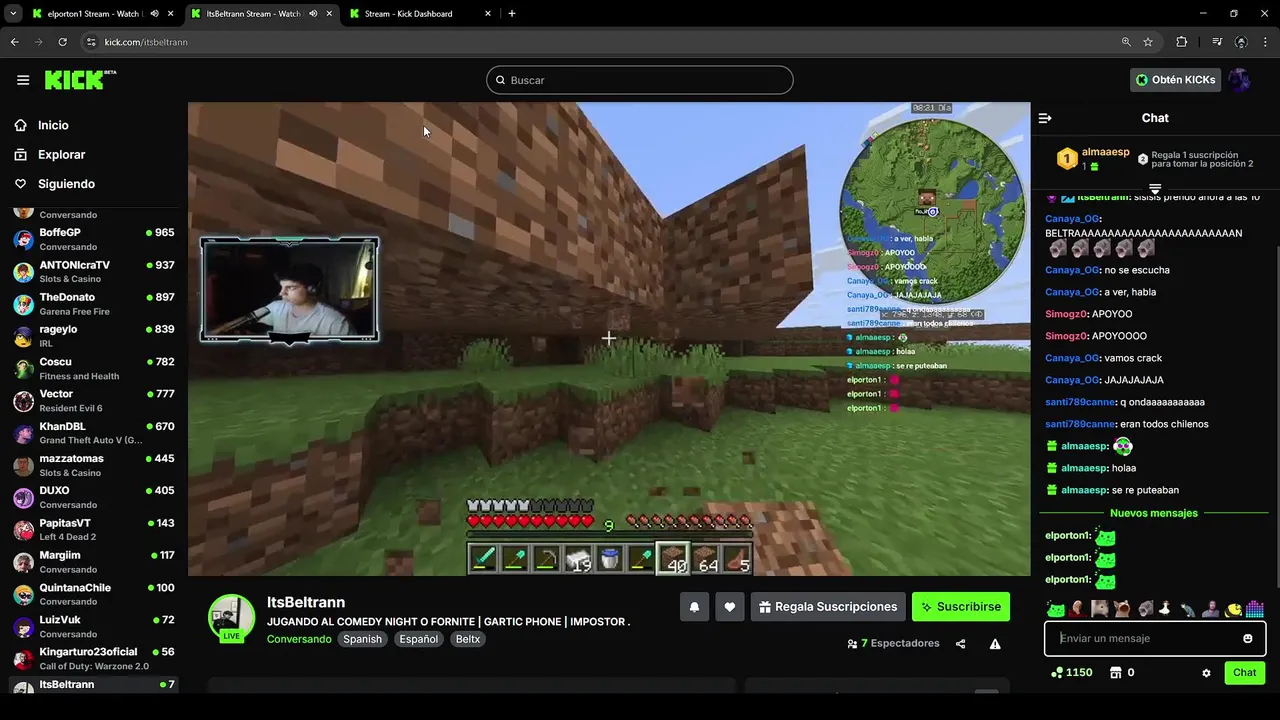The image size is (1280, 720).
Task: Send message with green Chat button
Action: [x=1244, y=673]
